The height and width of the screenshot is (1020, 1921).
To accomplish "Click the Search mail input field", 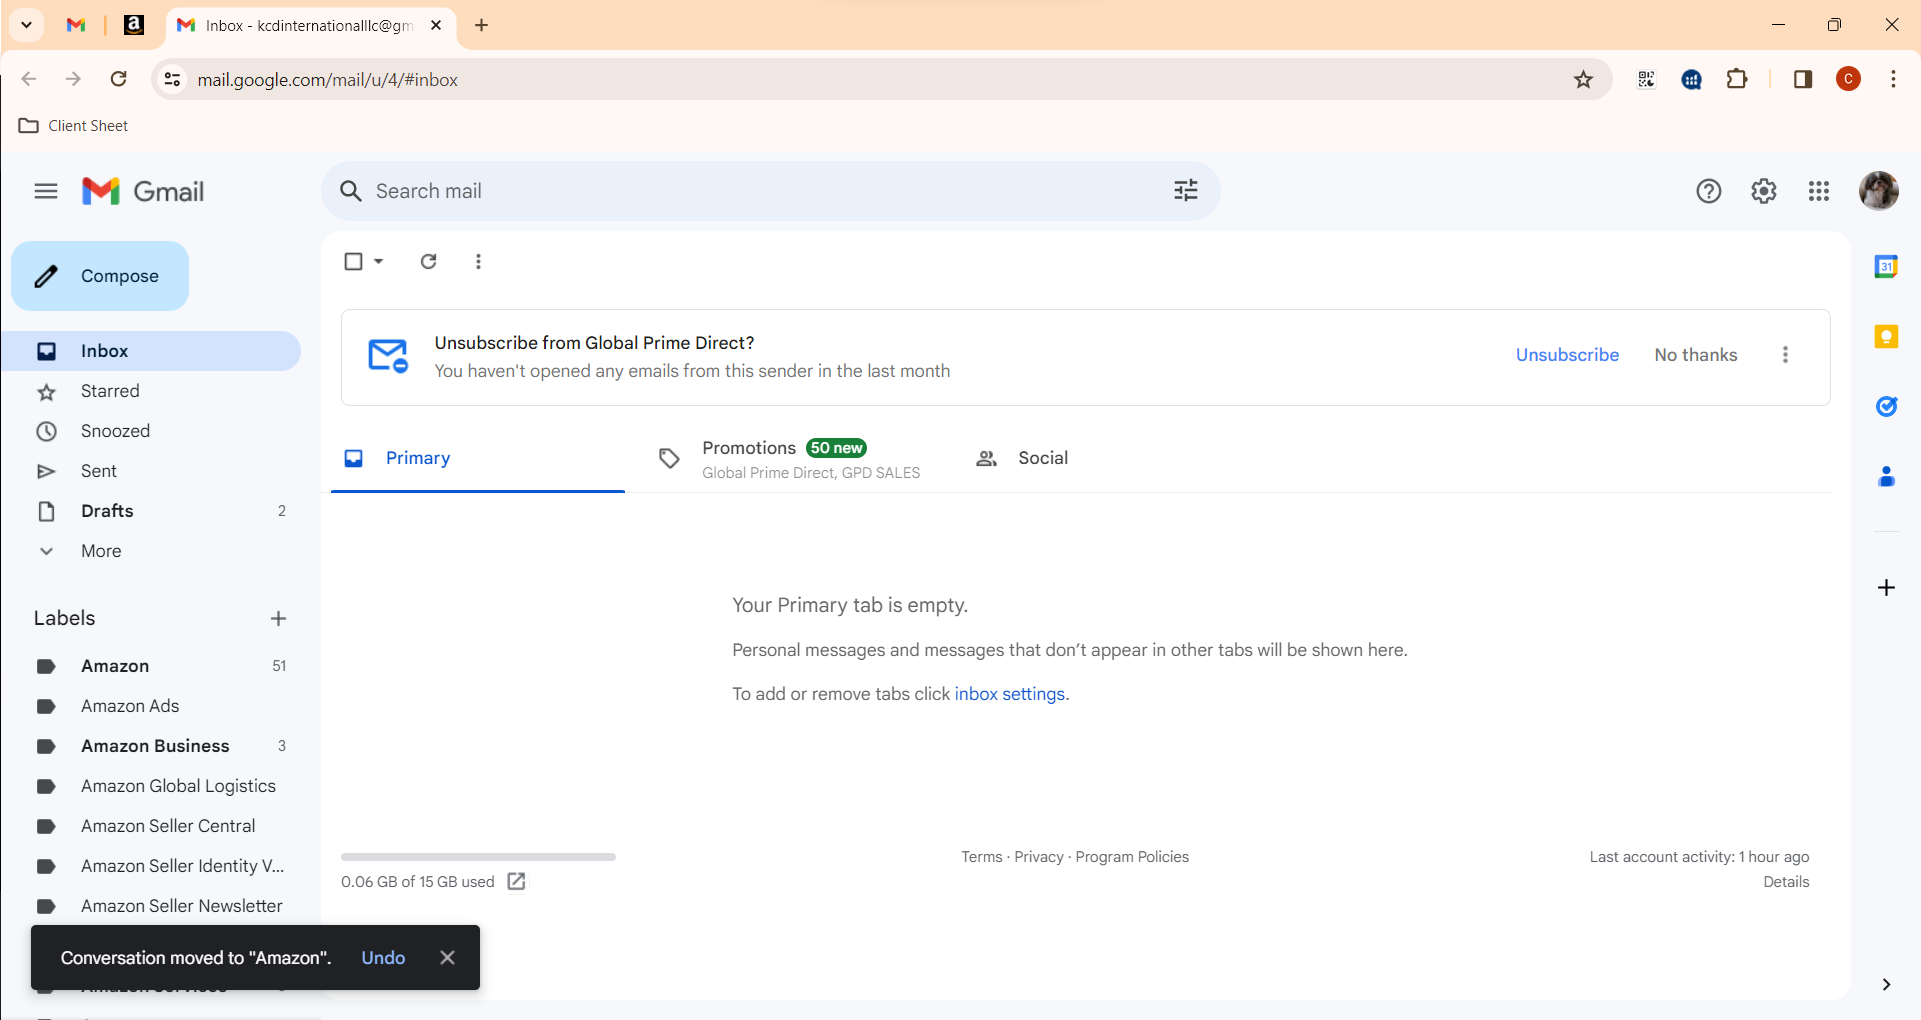I will (770, 191).
